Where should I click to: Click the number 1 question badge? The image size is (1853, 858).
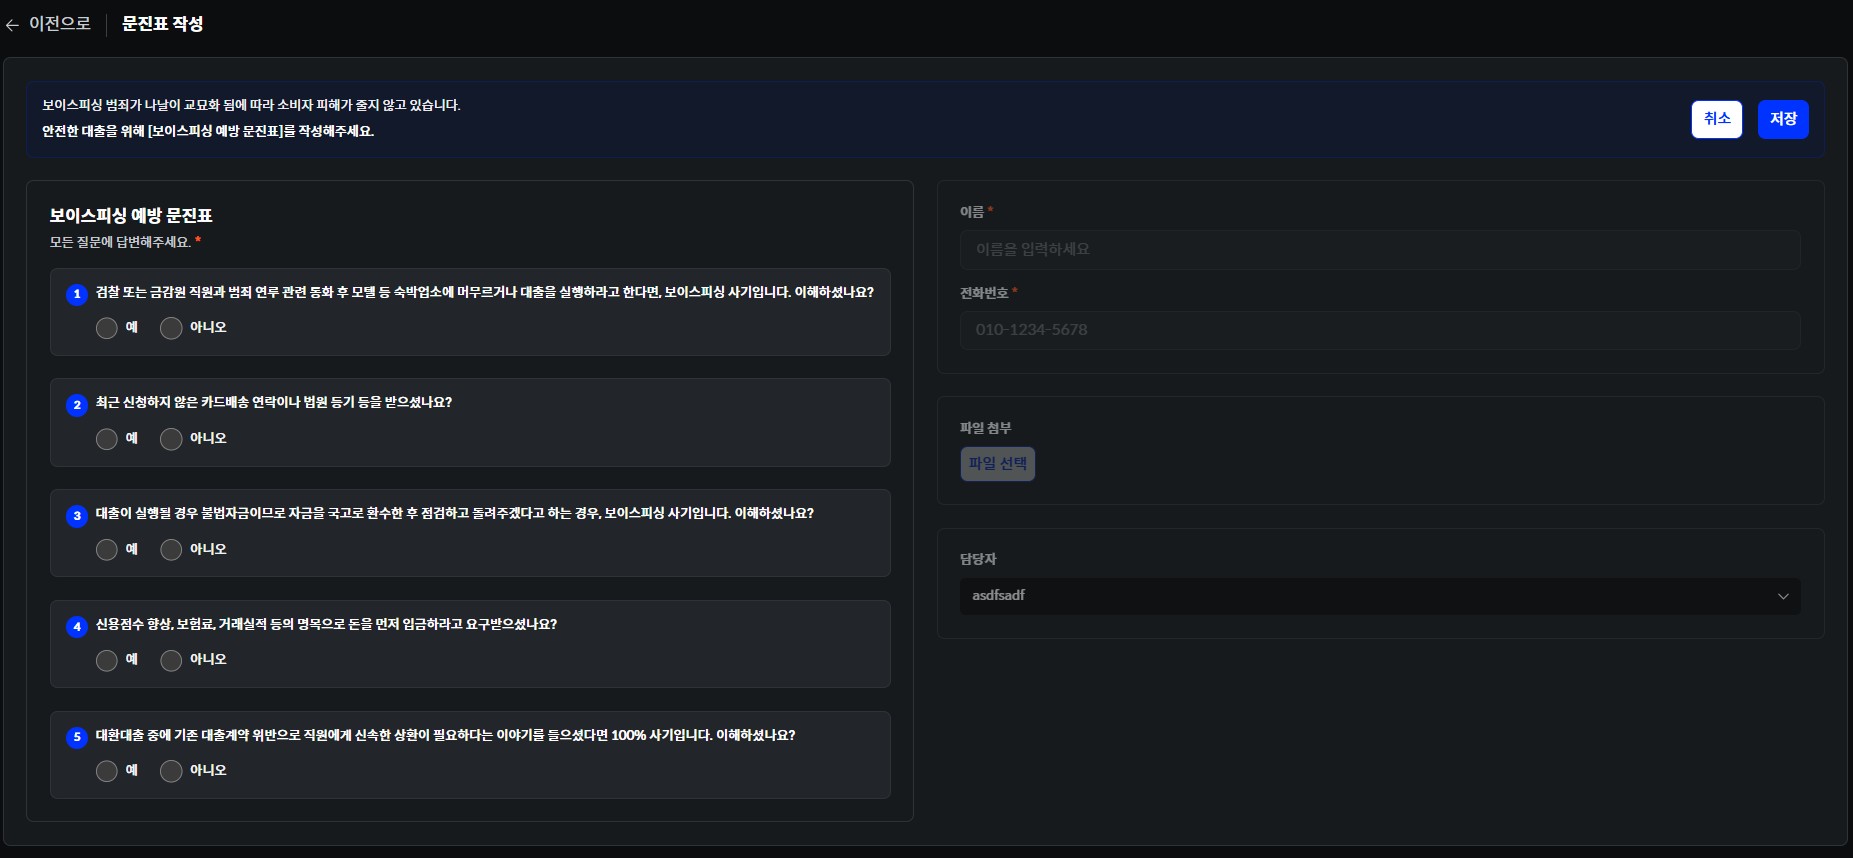coord(77,294)
